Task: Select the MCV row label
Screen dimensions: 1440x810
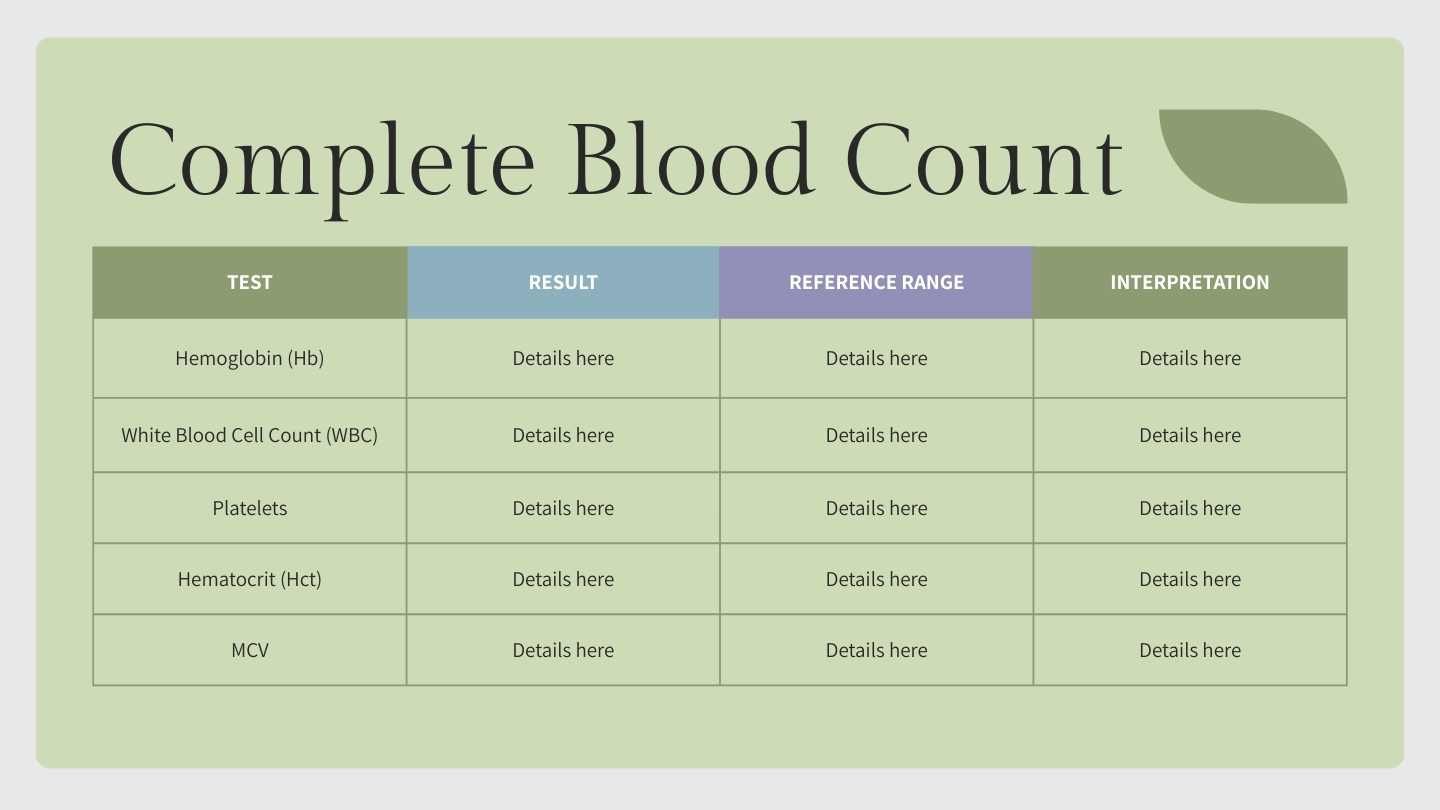Action: 250,650
